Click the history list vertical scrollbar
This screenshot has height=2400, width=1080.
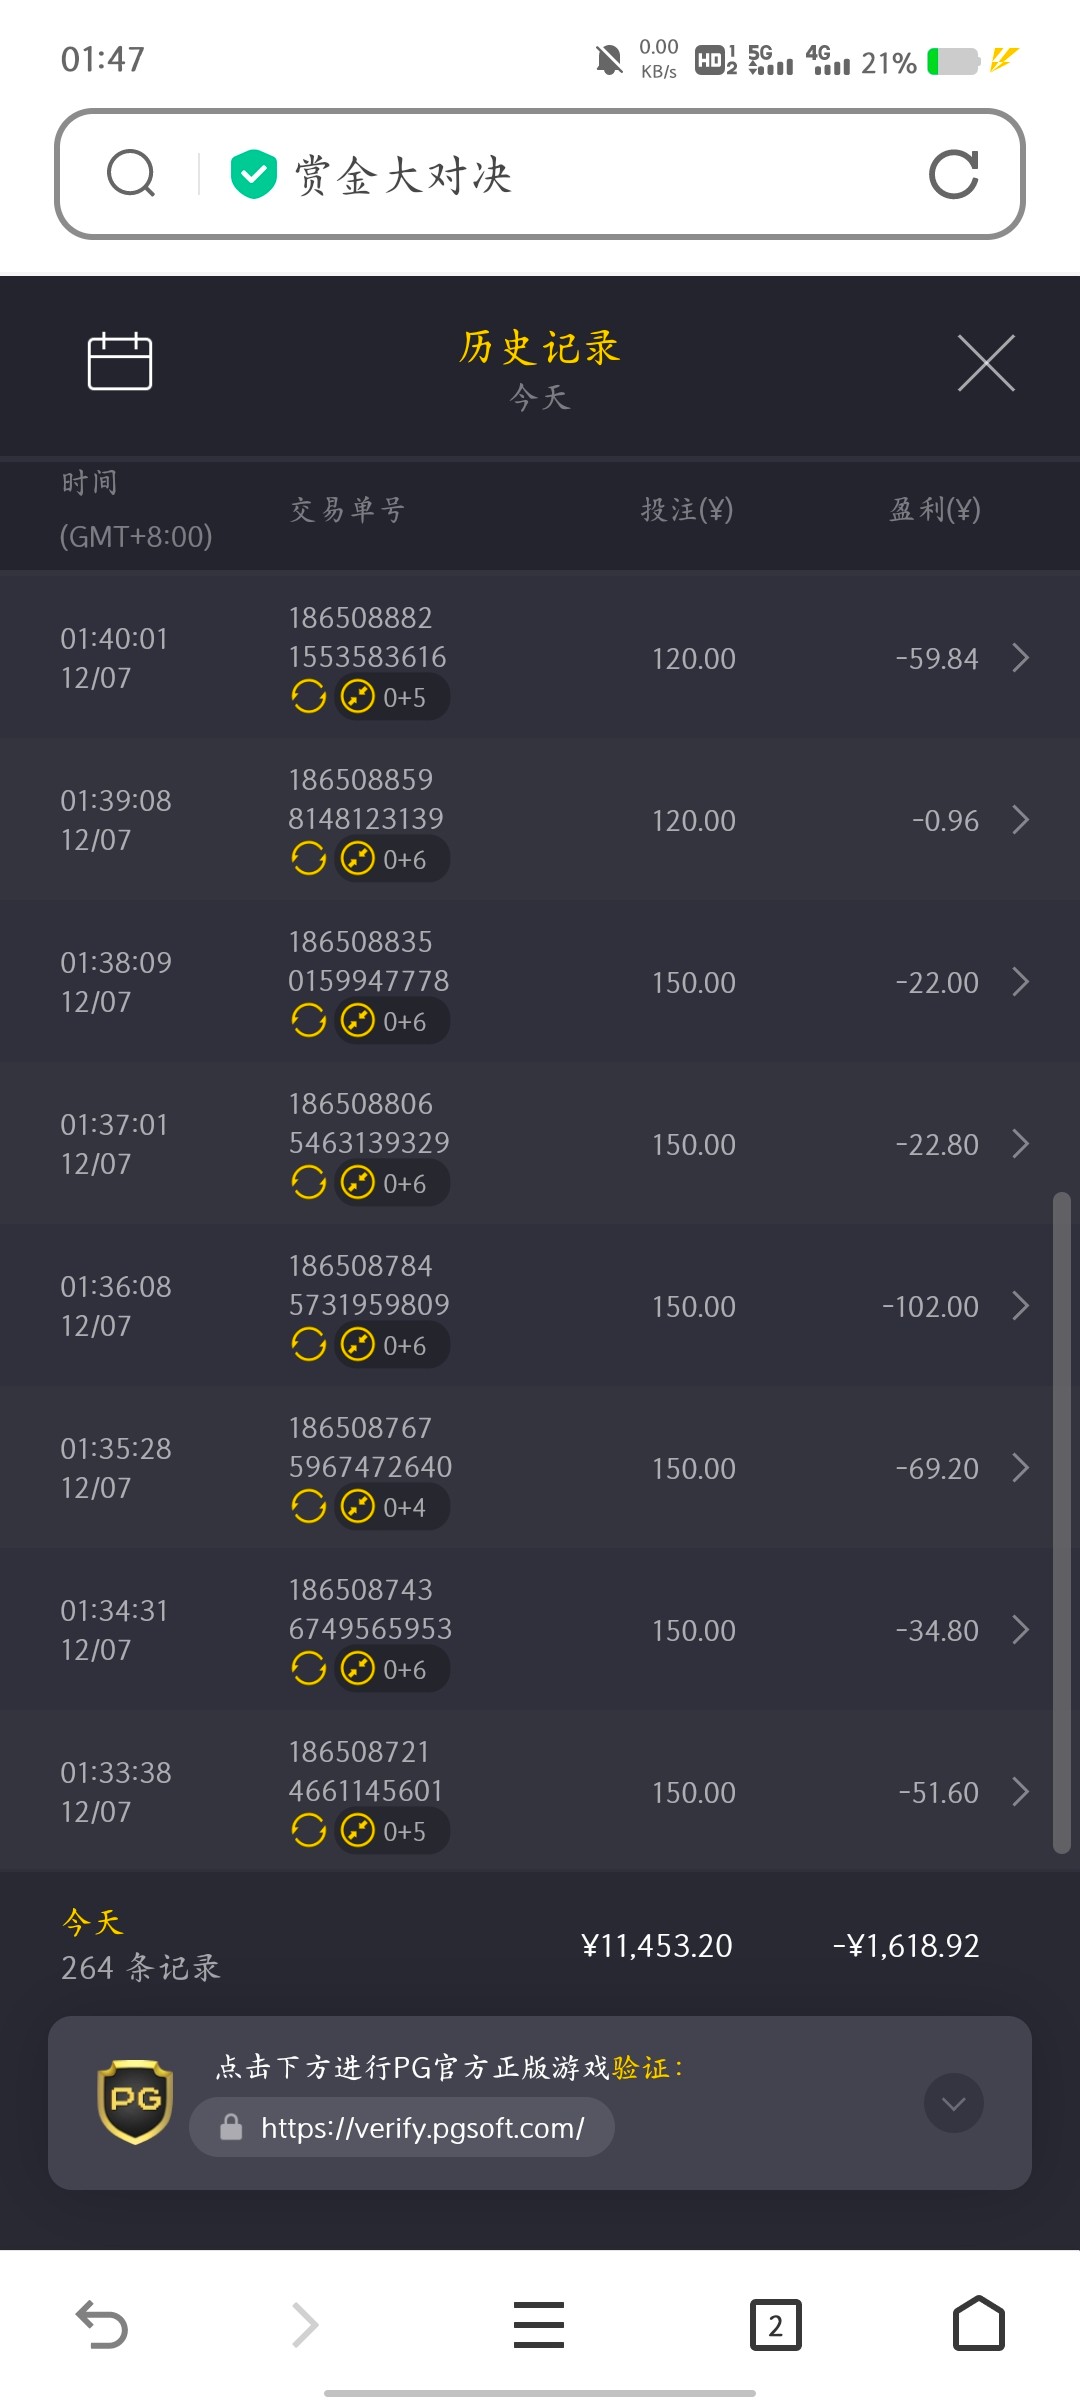1061,1520
